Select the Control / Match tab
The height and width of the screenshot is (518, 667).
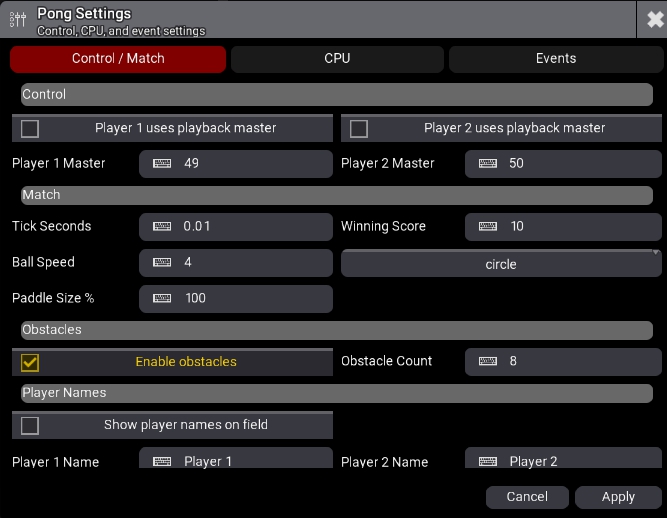(x=118, y=59)
